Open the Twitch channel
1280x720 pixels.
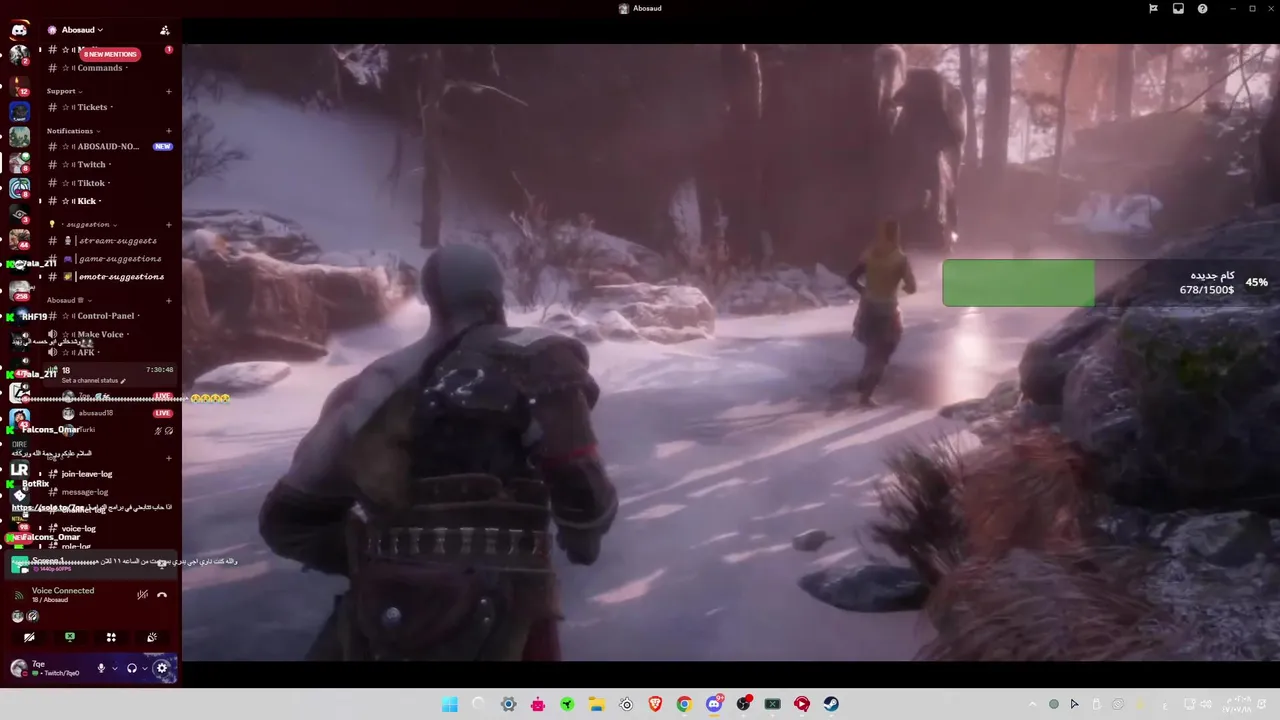[x=109, y=165]
